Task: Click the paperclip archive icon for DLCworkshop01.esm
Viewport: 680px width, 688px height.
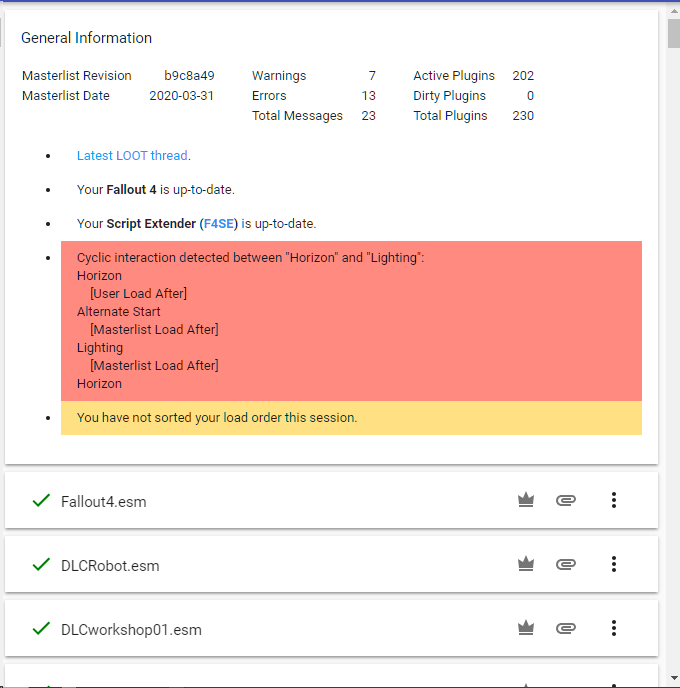Action: (x=565, y=628)
